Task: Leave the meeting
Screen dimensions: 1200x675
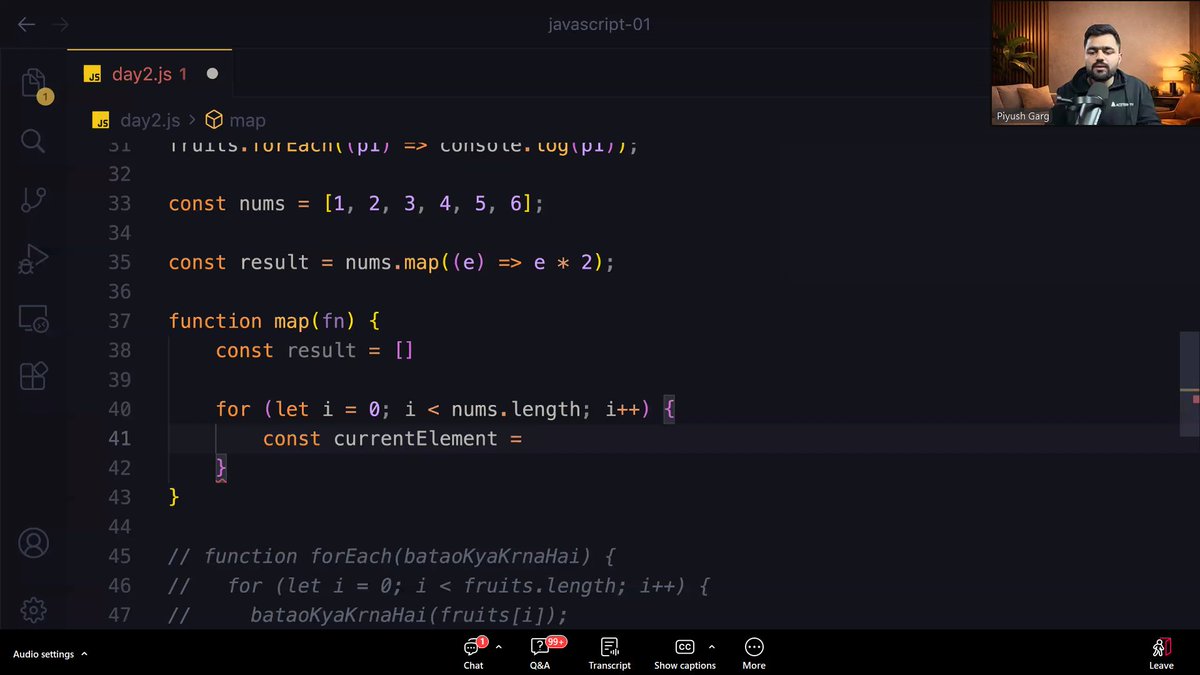Action: pos(1161,653)
